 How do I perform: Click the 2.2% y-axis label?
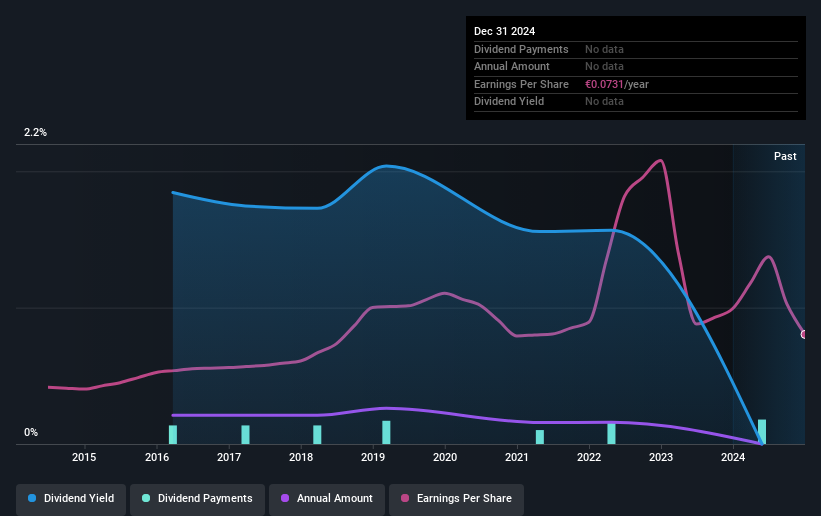point(35,133)
